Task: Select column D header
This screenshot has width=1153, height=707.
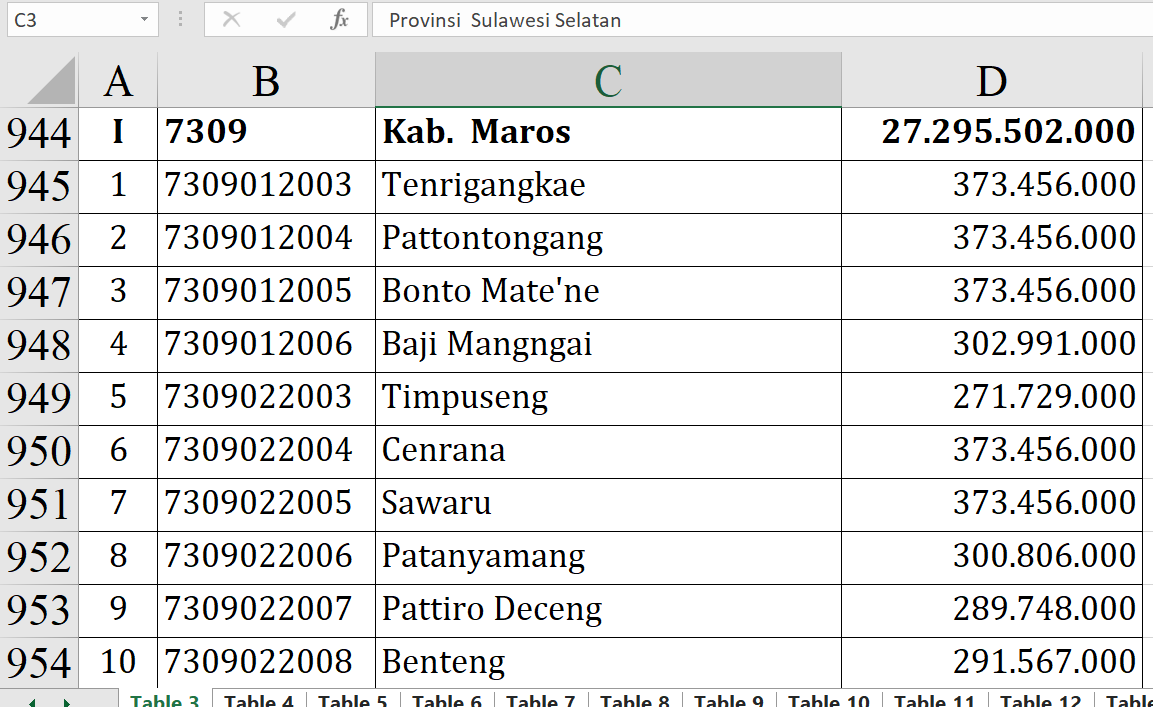Action: (991, 81)
